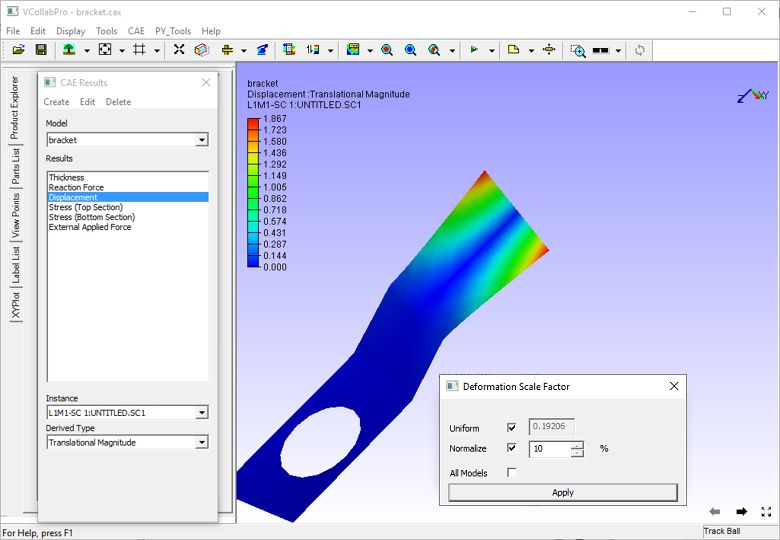The width and height of the screenshot is (780, 540).
Task: Click the fit-to-view frame icon
Action: pos(105,50)
